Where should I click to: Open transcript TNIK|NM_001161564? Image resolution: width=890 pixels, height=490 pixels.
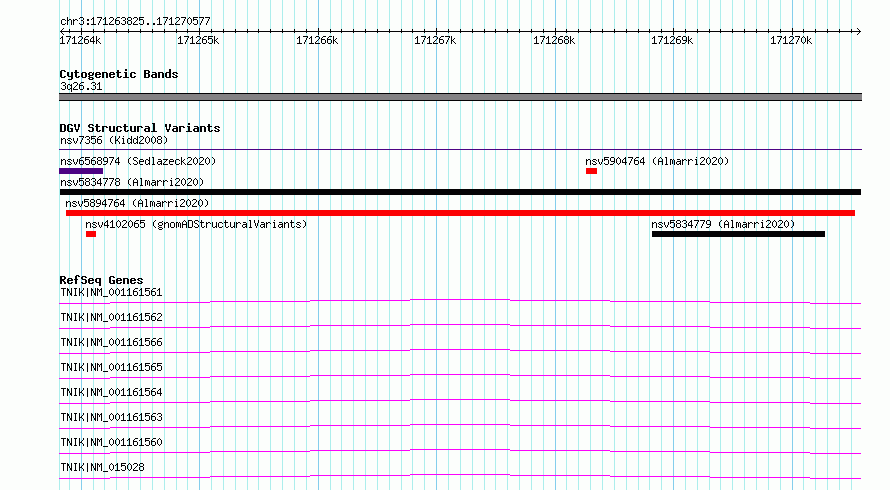(x=111, y=392)
